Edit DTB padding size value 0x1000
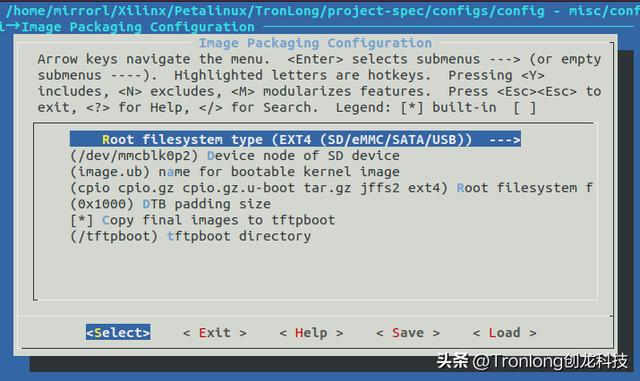This screenshot has width=640, height=381. pos(171,204)
